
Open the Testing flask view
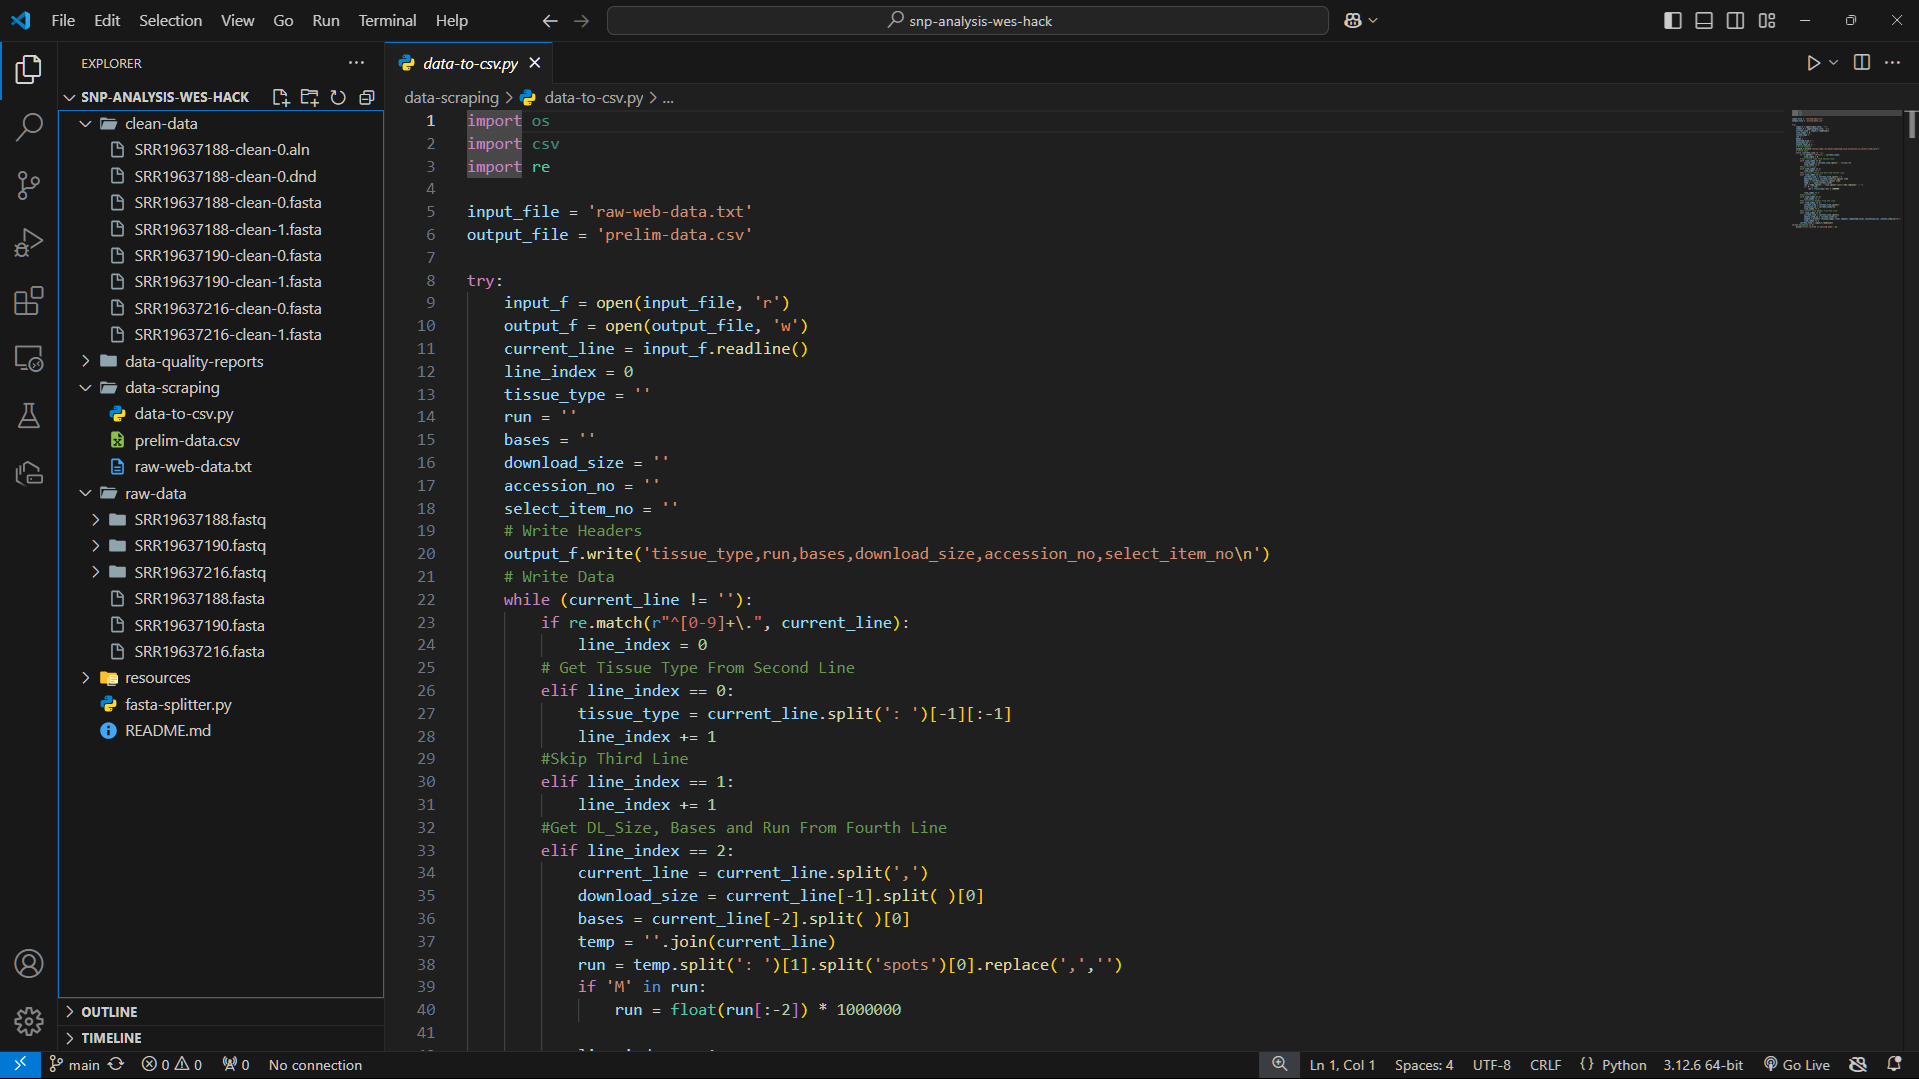[x=29, y=416]
